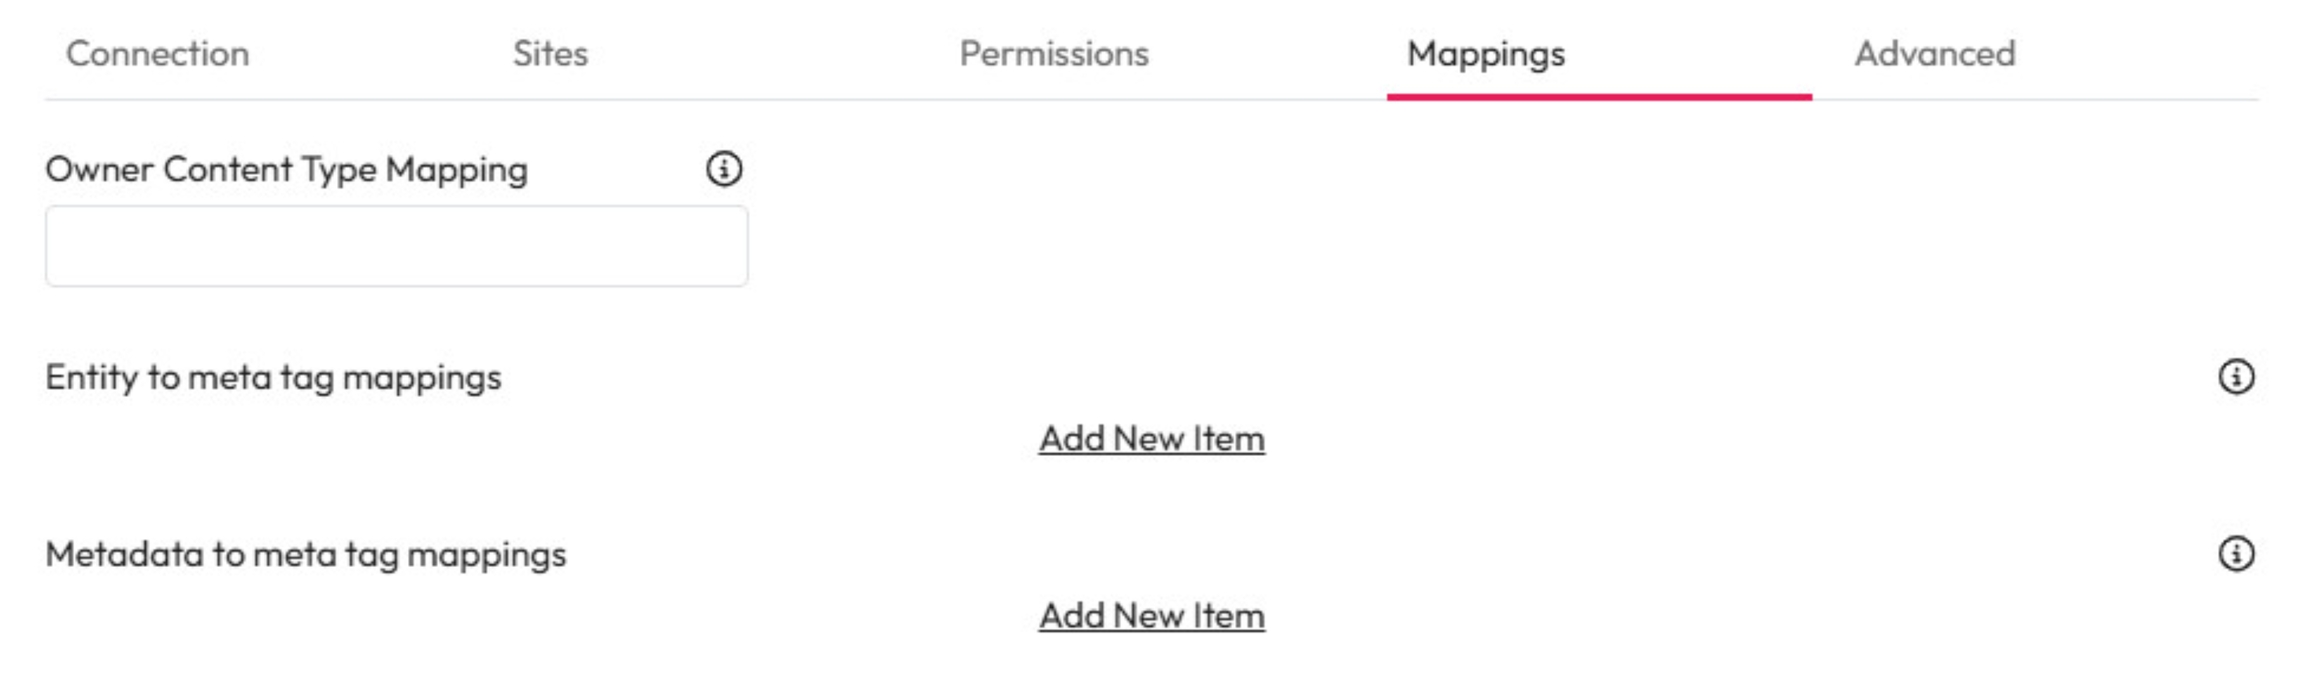This screenshot has height=683, width=2304.
Task: Click the Owner Content Type Mapping text field
Action: [x=396, y=246]
